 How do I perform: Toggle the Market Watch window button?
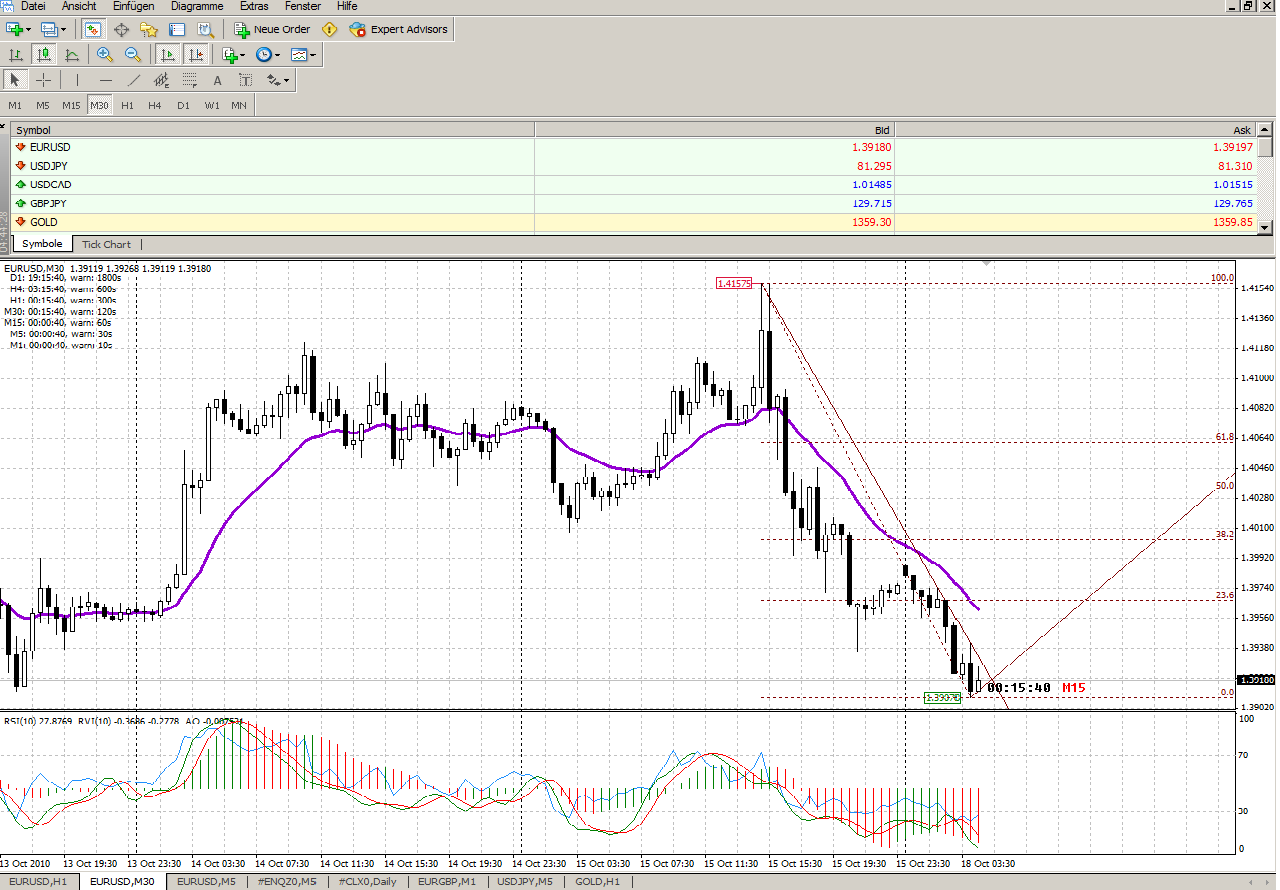(x=92, y=29)
